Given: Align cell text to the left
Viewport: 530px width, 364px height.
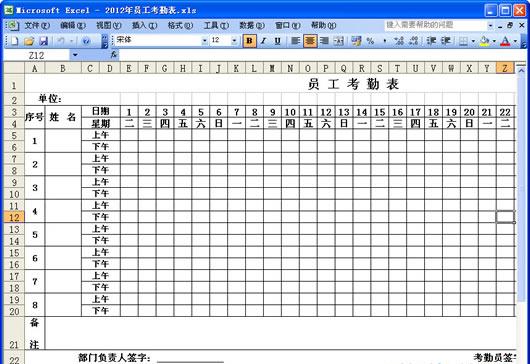Looking at the screenshot, I should coord(296,41).
